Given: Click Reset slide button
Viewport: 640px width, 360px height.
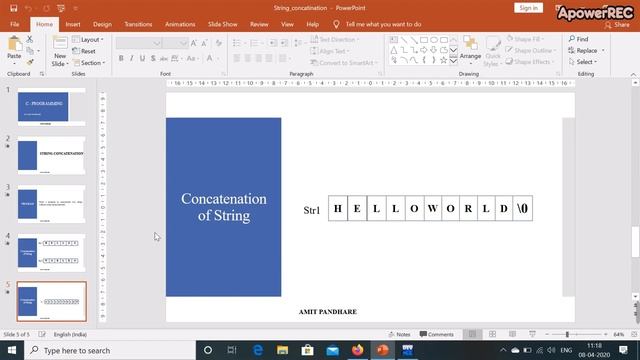Looking at the screenshot, I should point(84,51).
